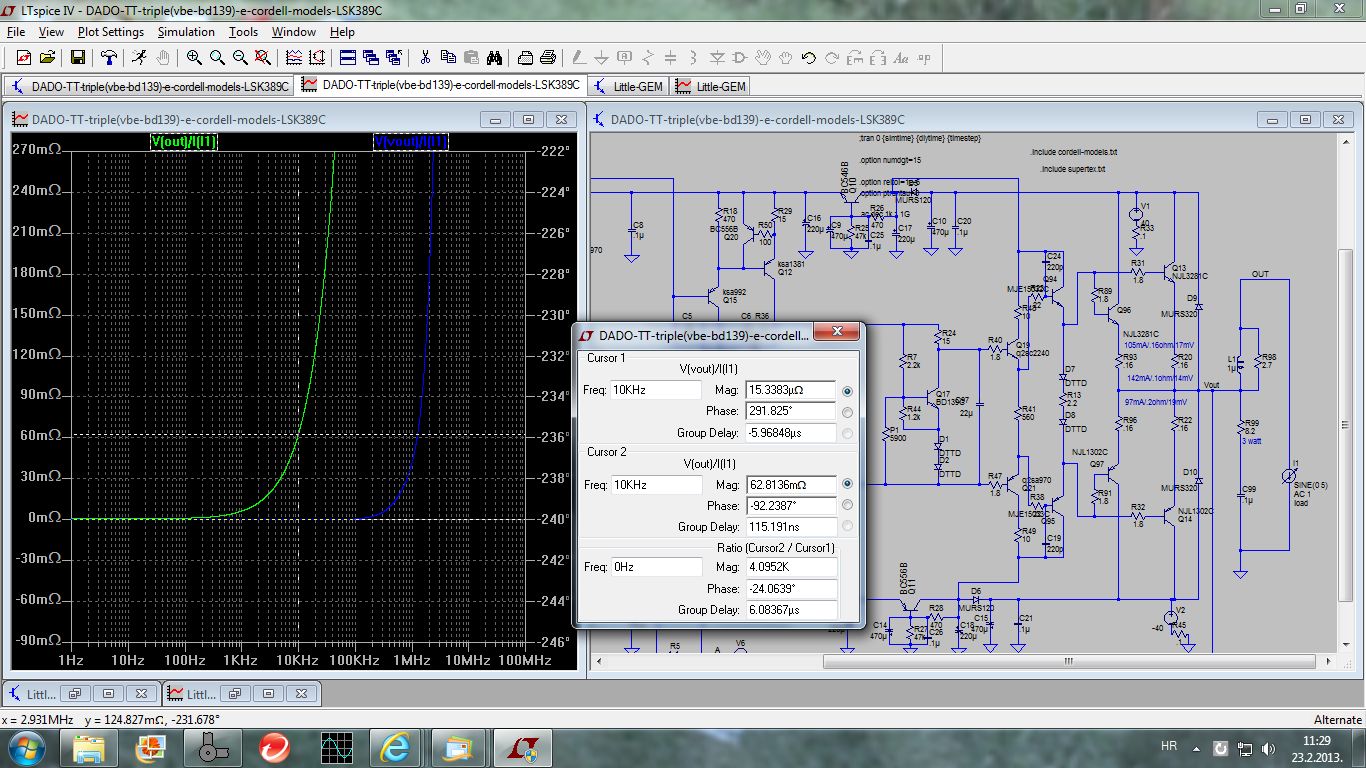Select the Ground symbol tool
Image resolution: width=1366 pixels, height=768 pixels.
point(601,57)
